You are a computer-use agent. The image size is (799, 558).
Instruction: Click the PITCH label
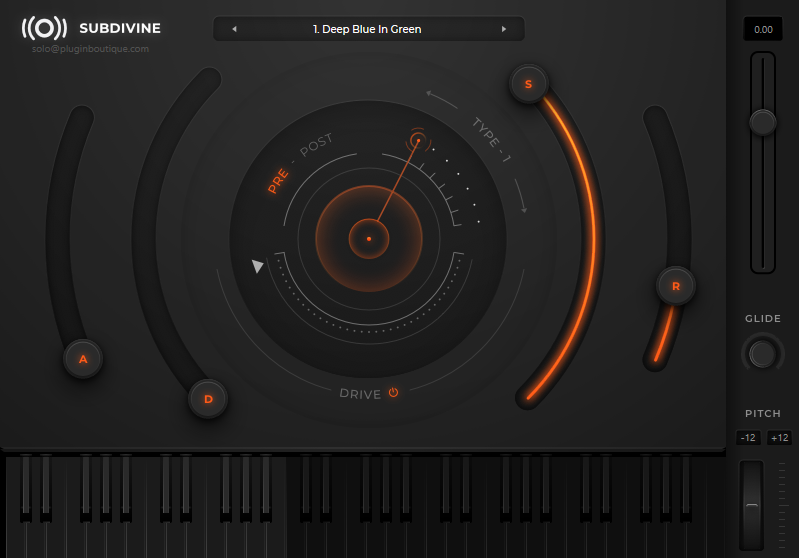(x=763, y=413)
